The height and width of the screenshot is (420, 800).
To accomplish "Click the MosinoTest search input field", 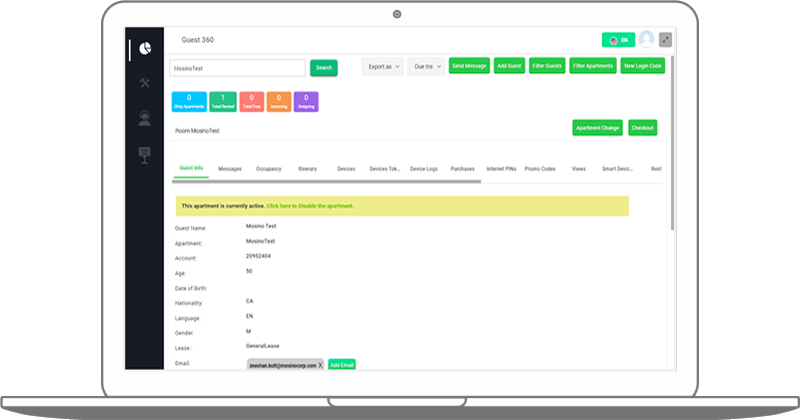I will [x=236, y=68].
